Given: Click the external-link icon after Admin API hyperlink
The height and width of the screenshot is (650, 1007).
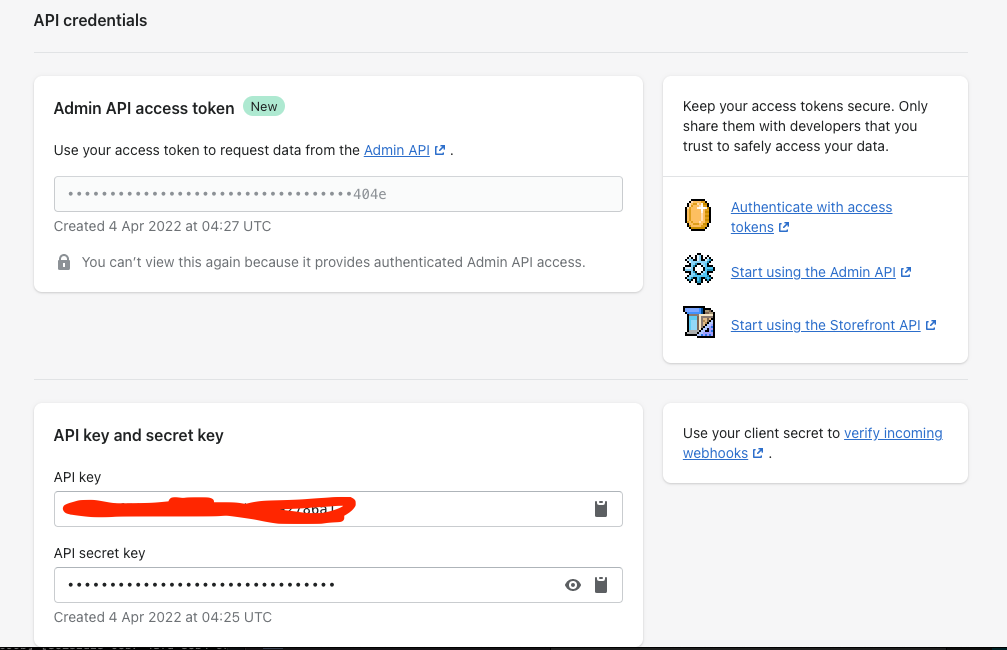Looking at the screenshot, I should point(440,149).
